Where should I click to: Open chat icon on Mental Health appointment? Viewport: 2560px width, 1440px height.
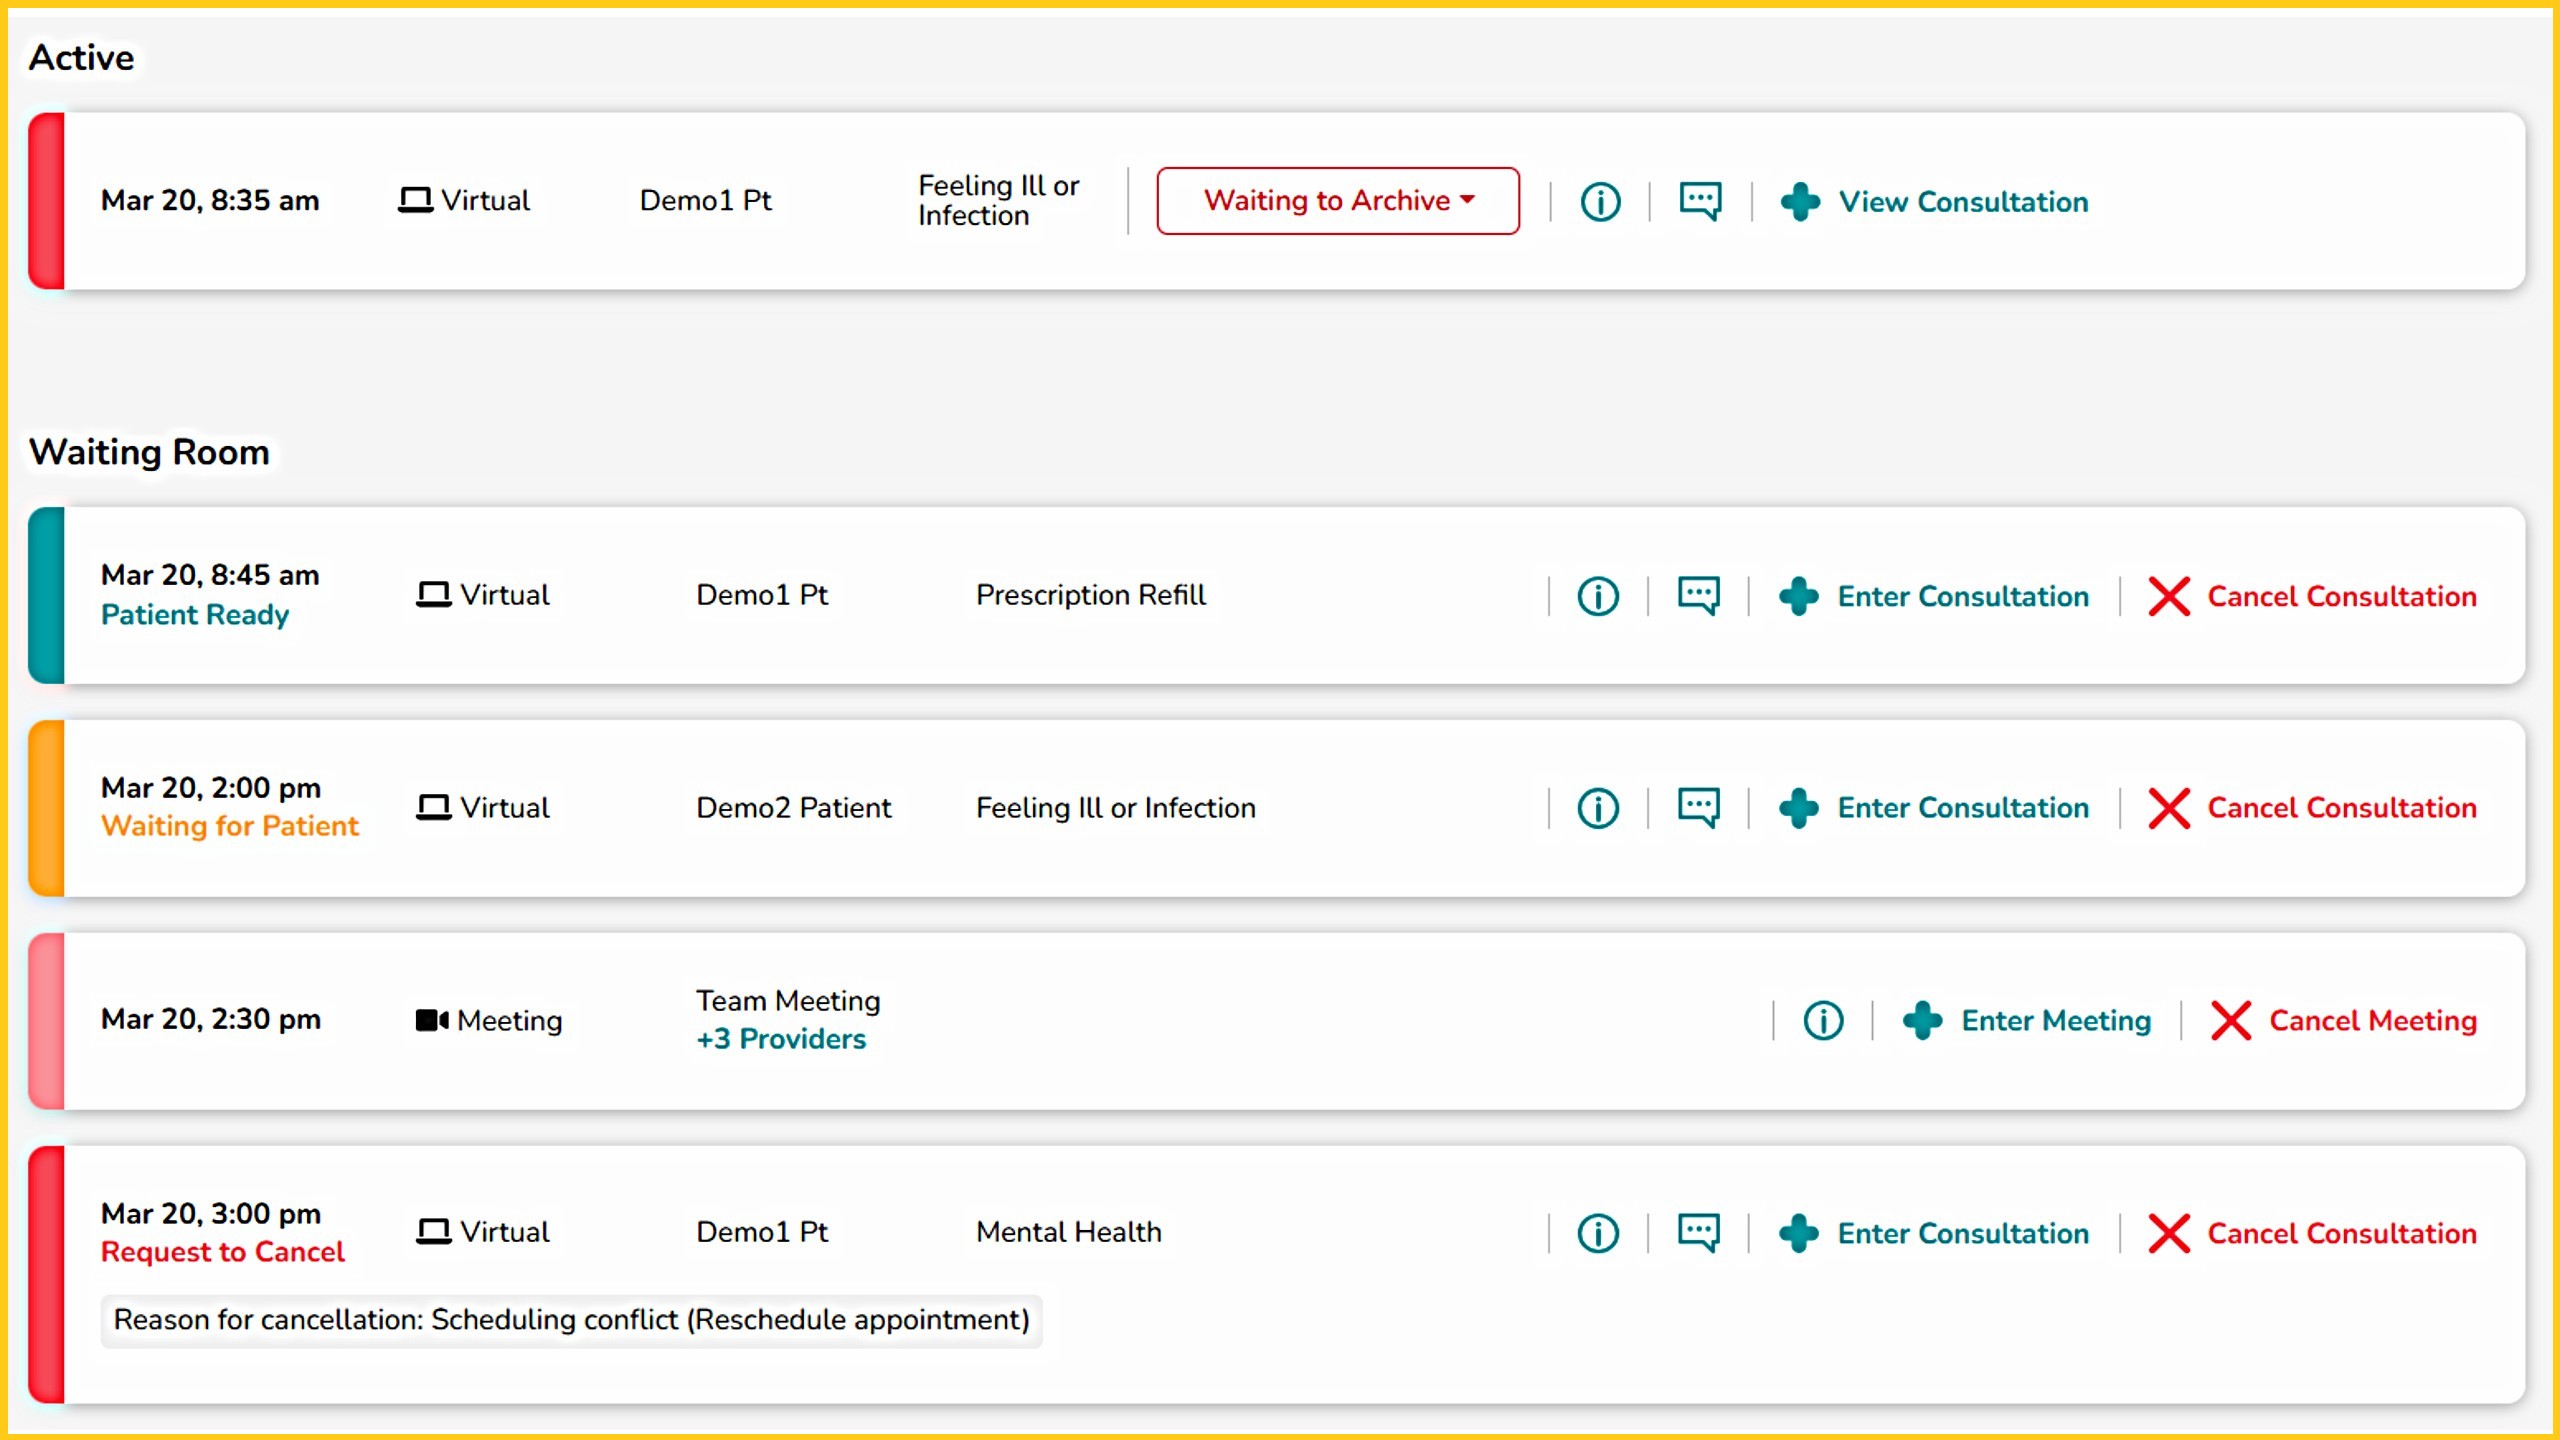pyautogui.click(x=1698, y=1233)
